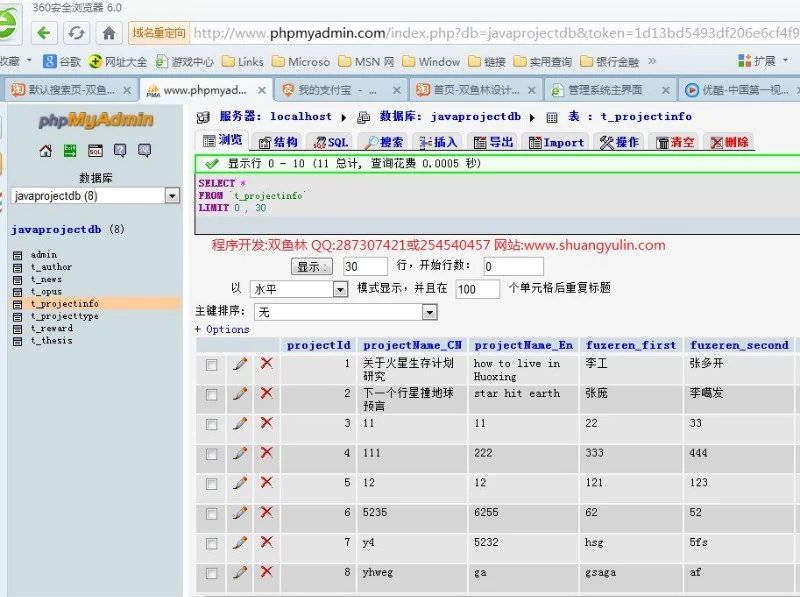Close the www.phpmyad... browser tab

[x=262, y=90]
